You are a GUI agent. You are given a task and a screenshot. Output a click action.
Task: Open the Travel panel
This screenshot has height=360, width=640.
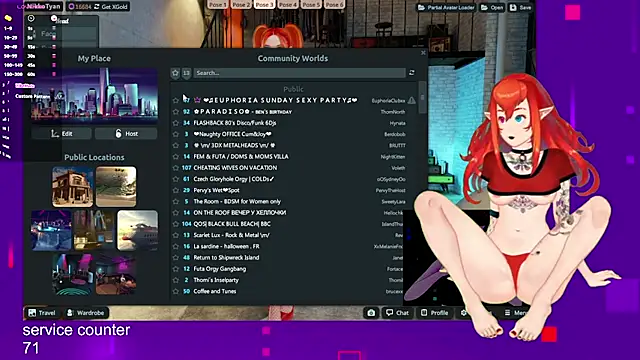(42, 313)
